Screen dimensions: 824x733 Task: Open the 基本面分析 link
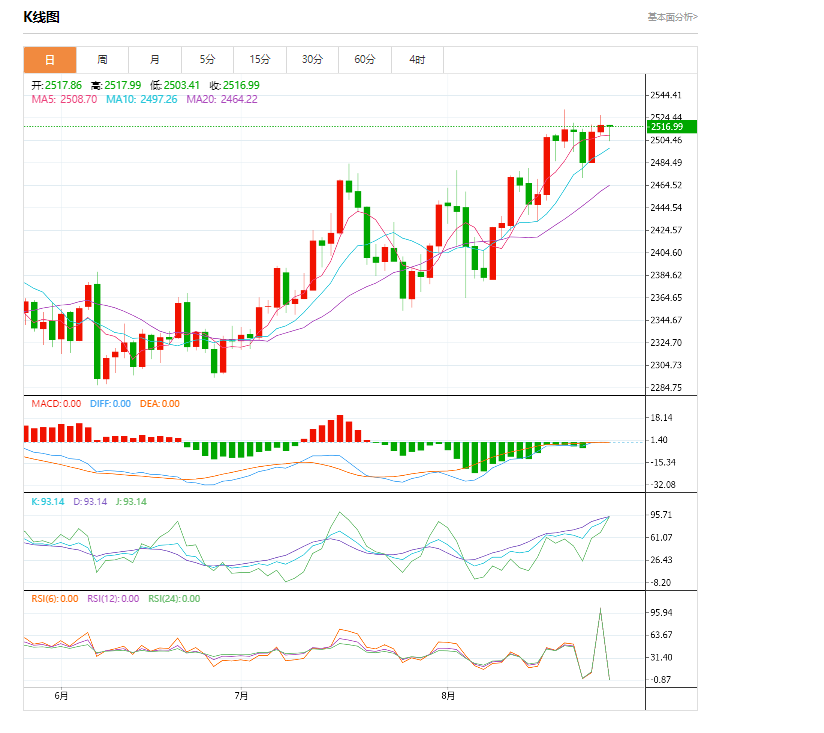[x=672, y=17]
